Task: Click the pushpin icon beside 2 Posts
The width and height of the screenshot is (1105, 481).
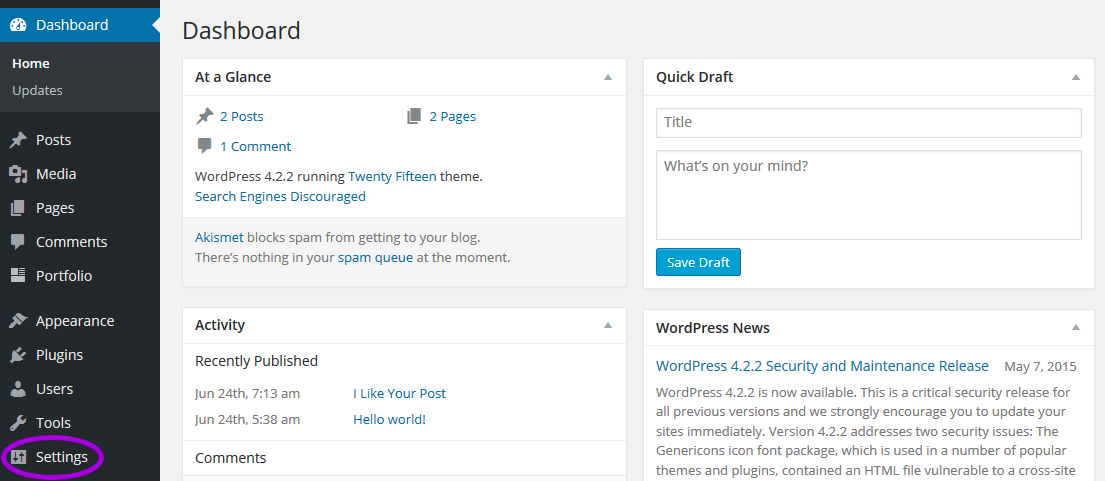Action: [x=204, y=116]
